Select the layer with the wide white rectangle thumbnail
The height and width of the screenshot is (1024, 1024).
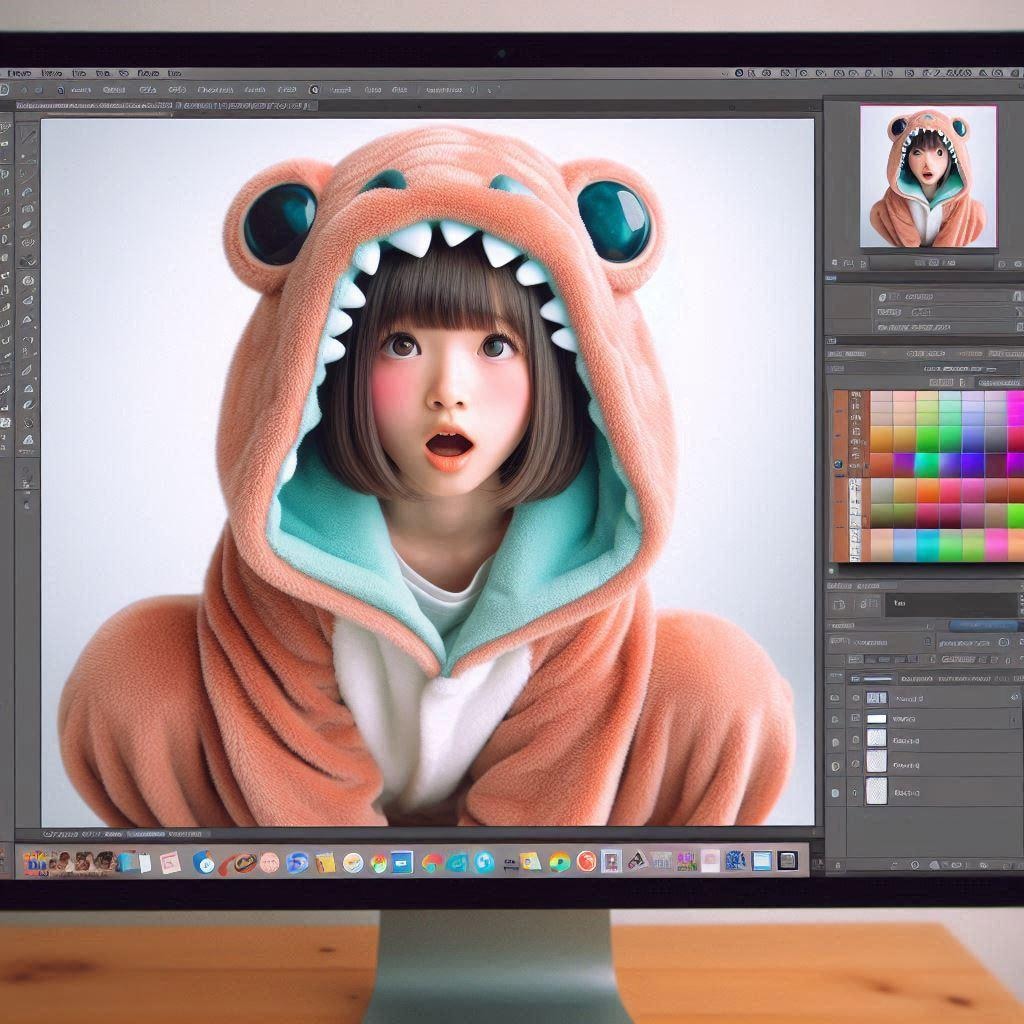876,719
